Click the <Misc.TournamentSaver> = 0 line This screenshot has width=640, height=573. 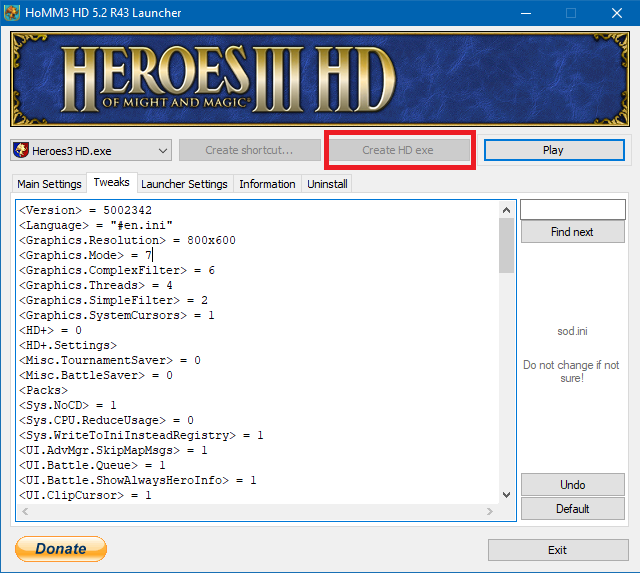click(110, 360)
